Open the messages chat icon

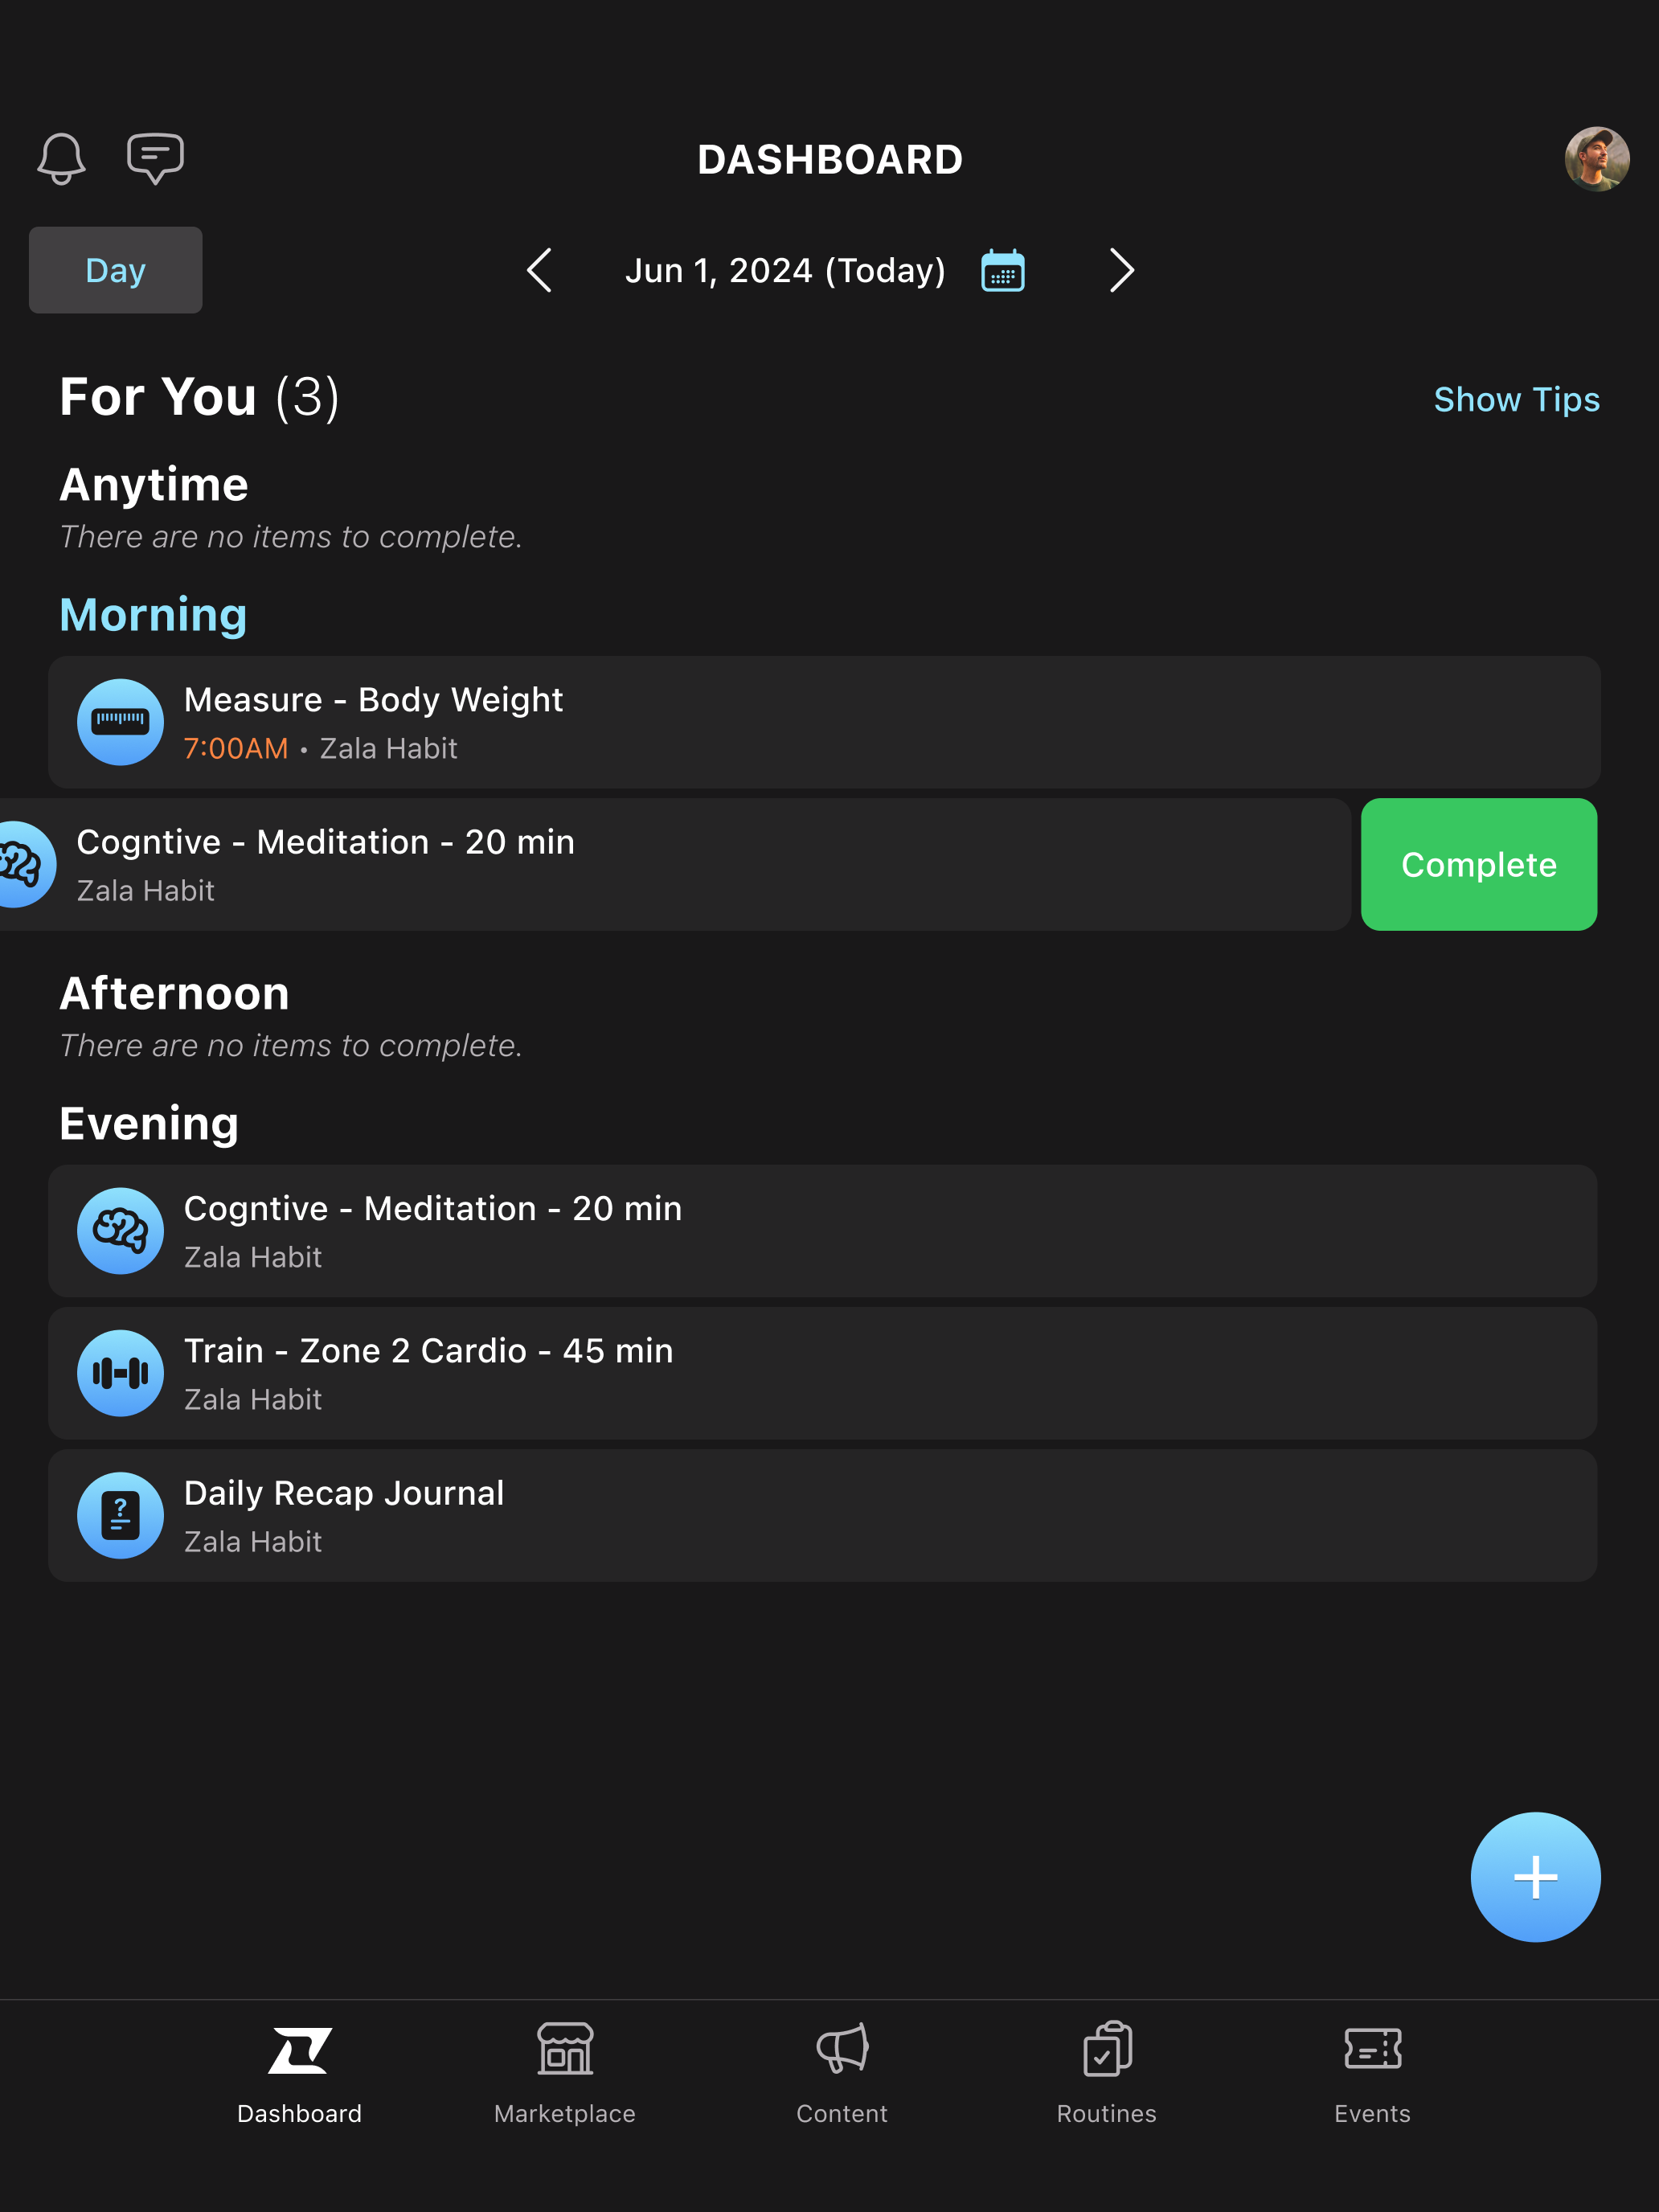155,158
